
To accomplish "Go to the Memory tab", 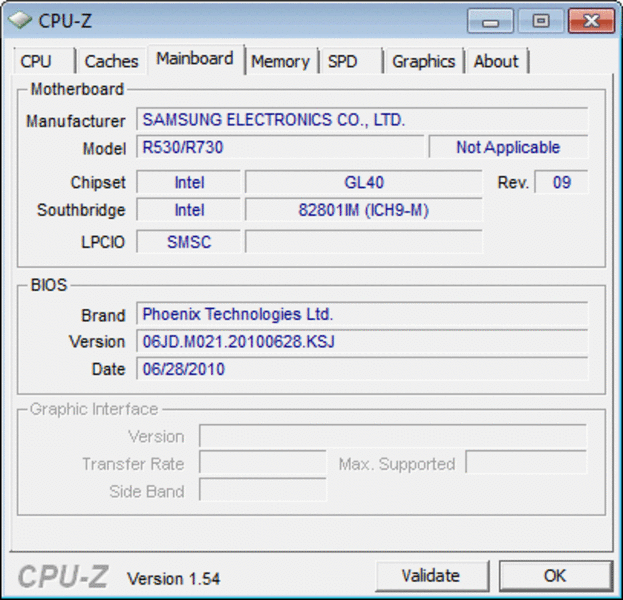I will 281,61.
